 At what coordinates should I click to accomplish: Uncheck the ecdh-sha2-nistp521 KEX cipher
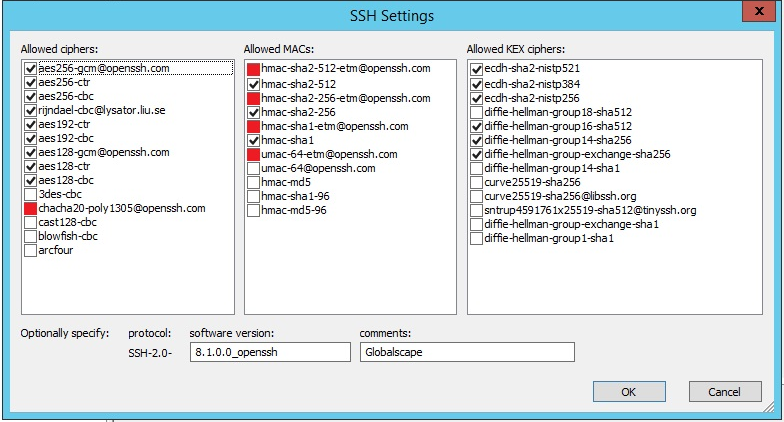[x=477, y=69]
